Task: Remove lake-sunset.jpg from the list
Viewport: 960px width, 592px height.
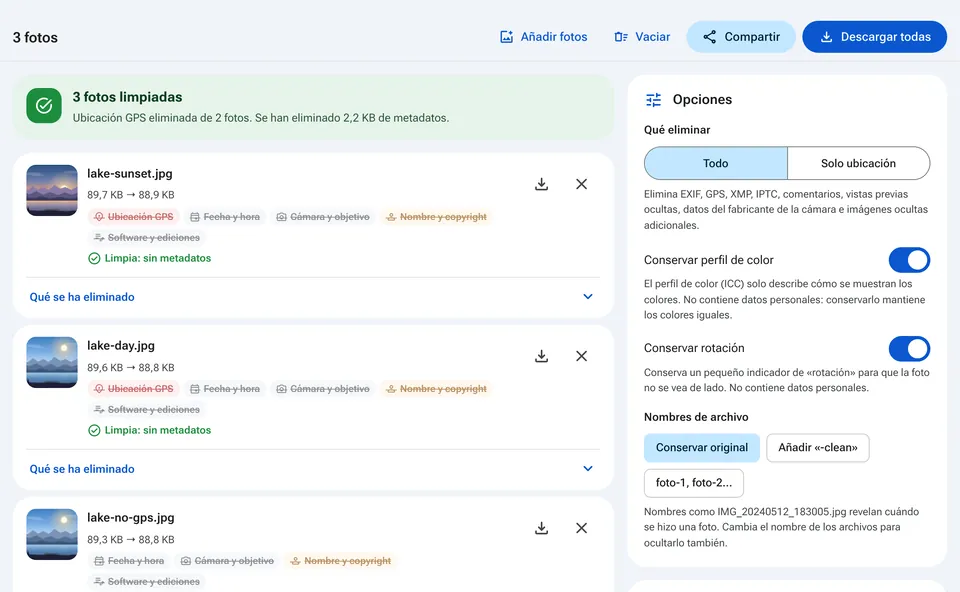Action: [582, 184]
